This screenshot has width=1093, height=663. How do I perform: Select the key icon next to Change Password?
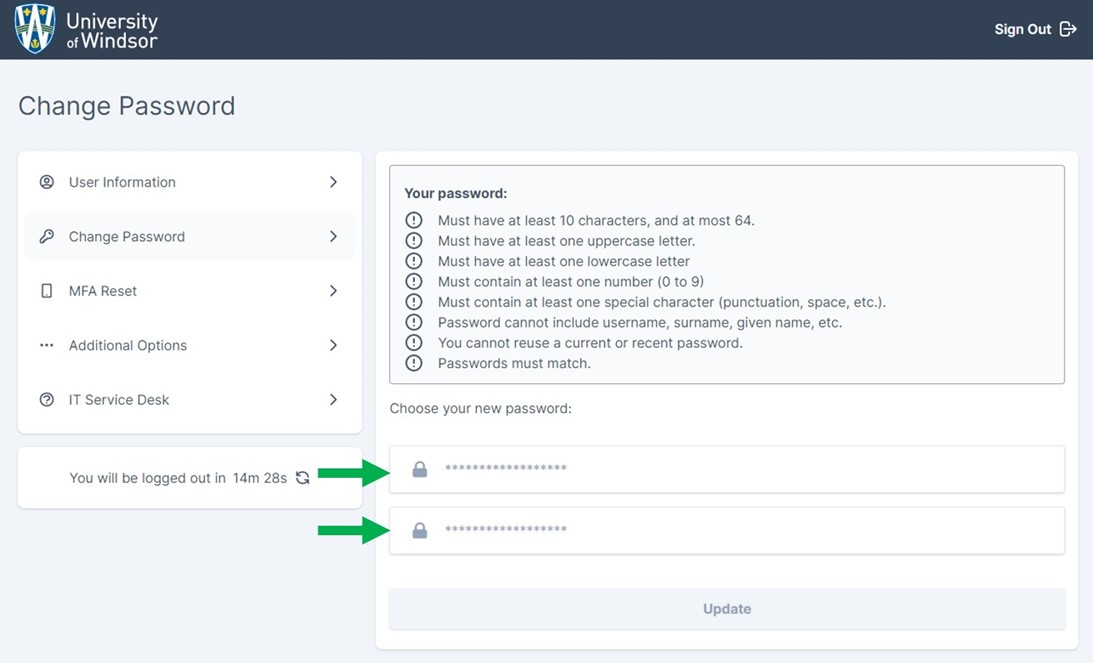tap(46, 236)
